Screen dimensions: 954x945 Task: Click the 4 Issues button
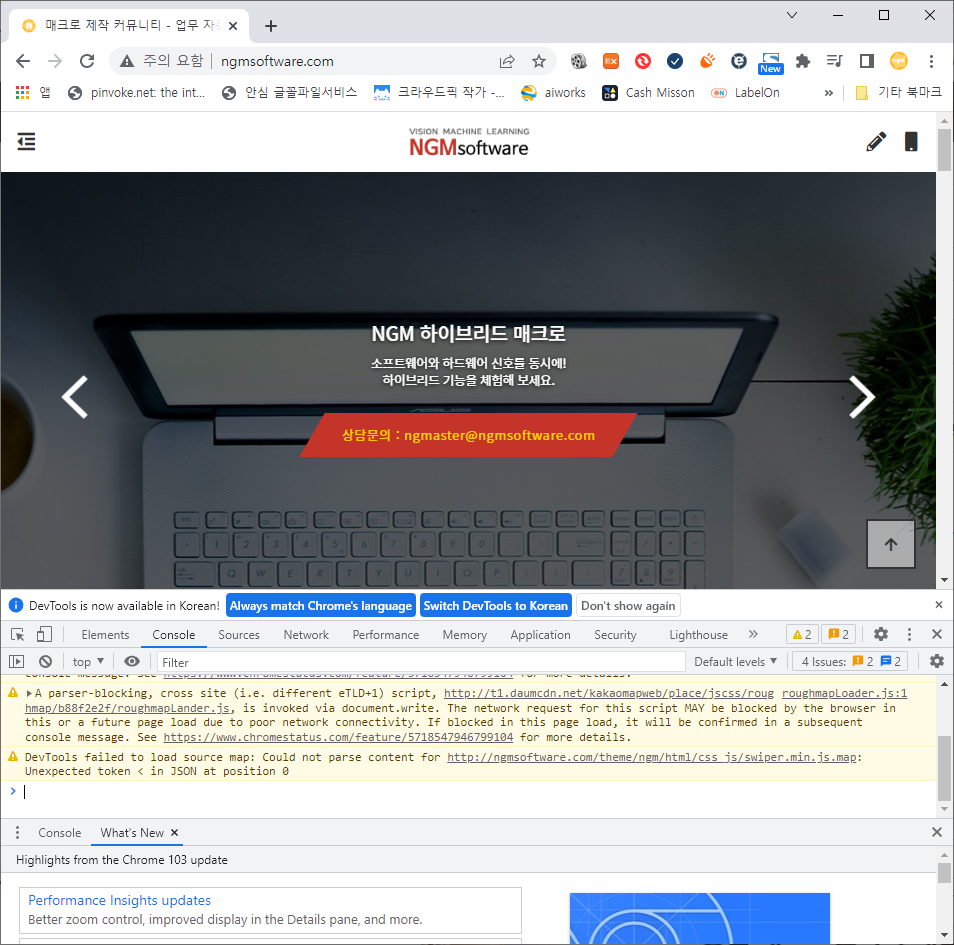click(x=850, y=661)
